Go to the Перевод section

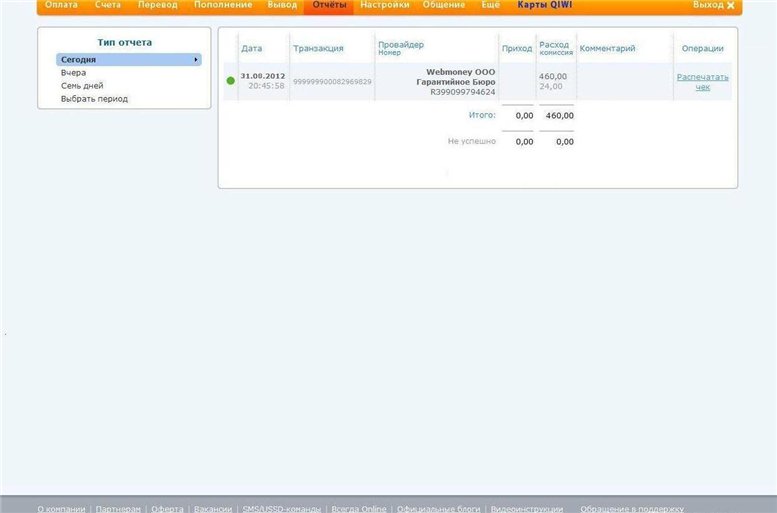157,5
